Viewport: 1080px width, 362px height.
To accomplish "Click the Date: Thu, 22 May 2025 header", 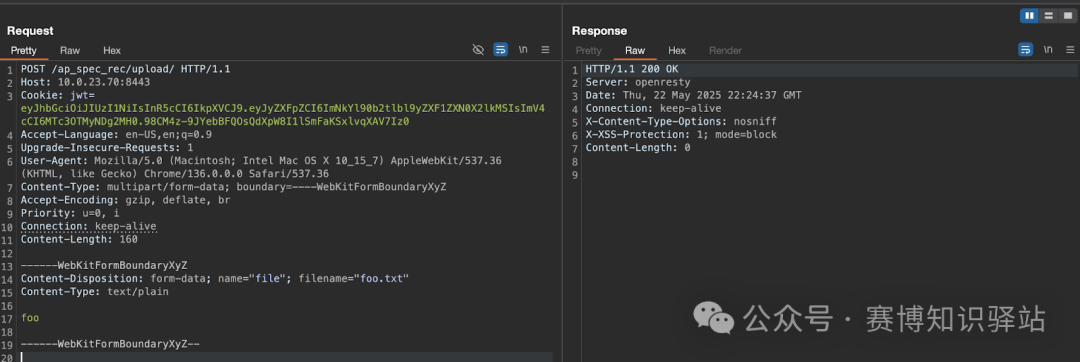I will pos(694,96).
